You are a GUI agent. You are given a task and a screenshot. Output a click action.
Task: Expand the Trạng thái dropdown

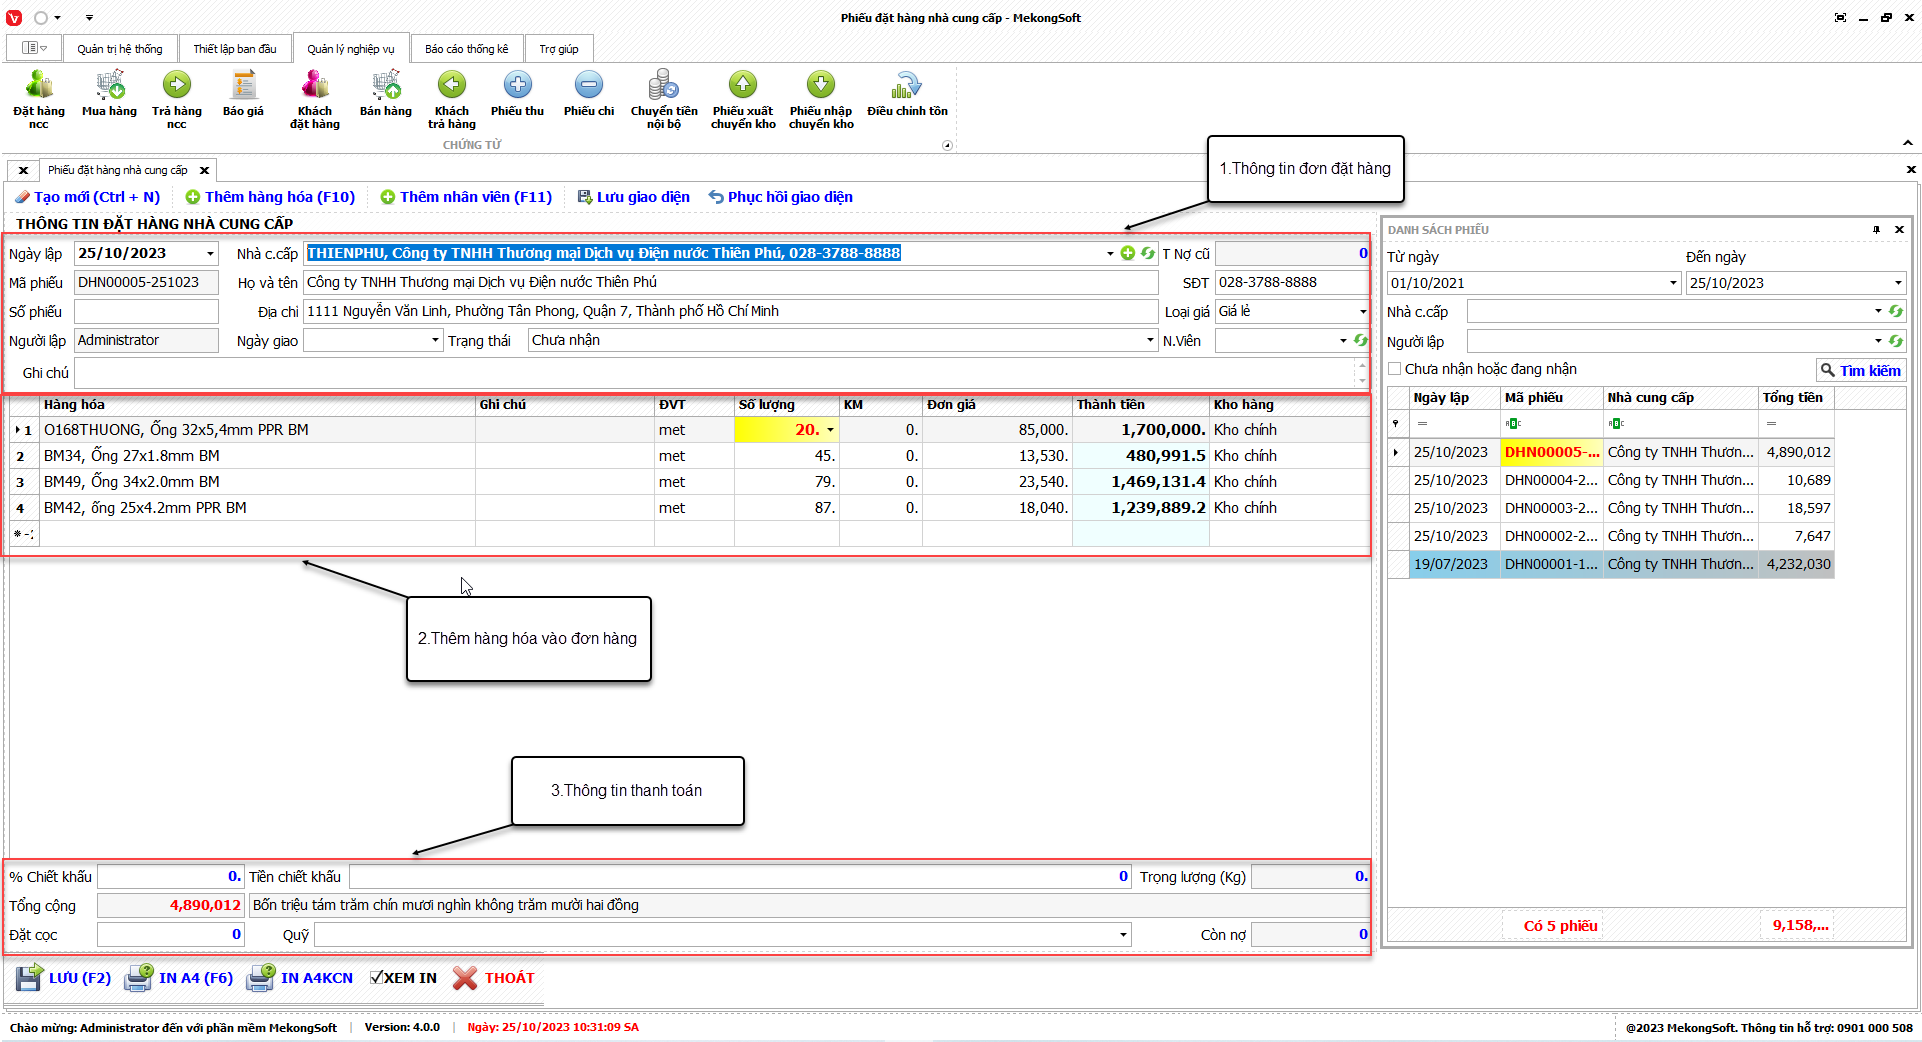click(x=1150, y=341)
